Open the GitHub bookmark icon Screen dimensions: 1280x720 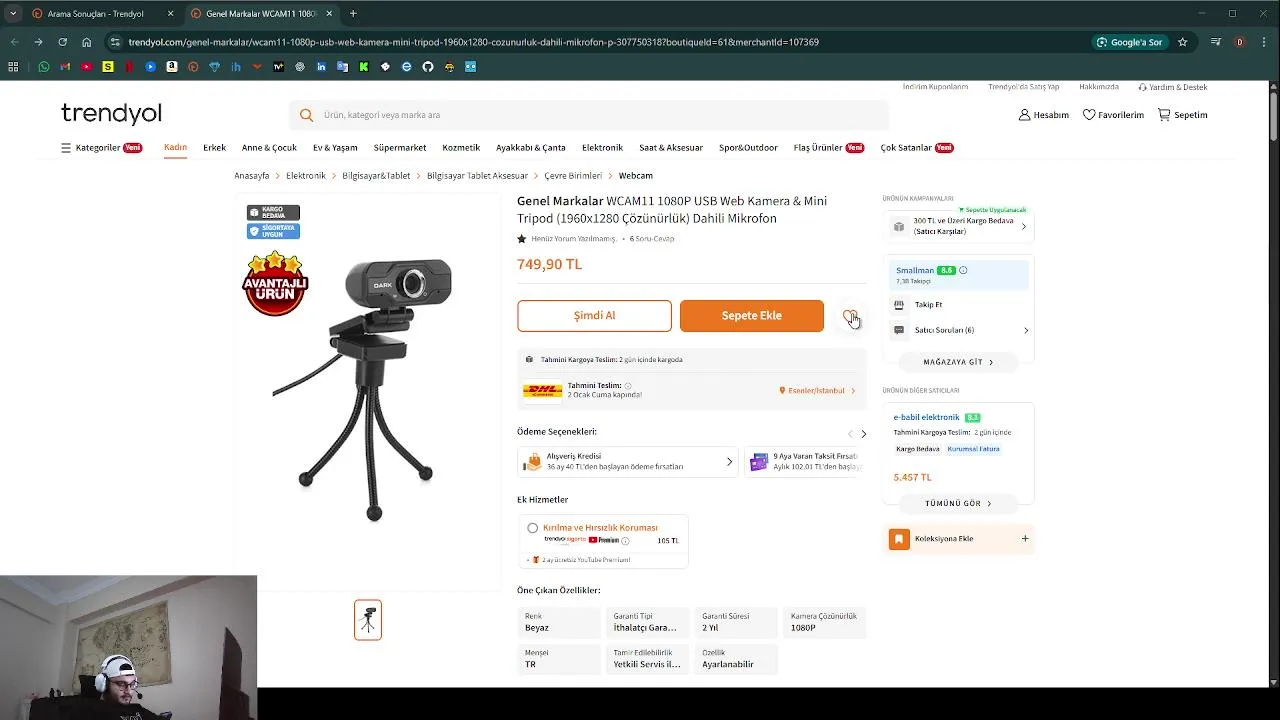click(x=428, y=67)
